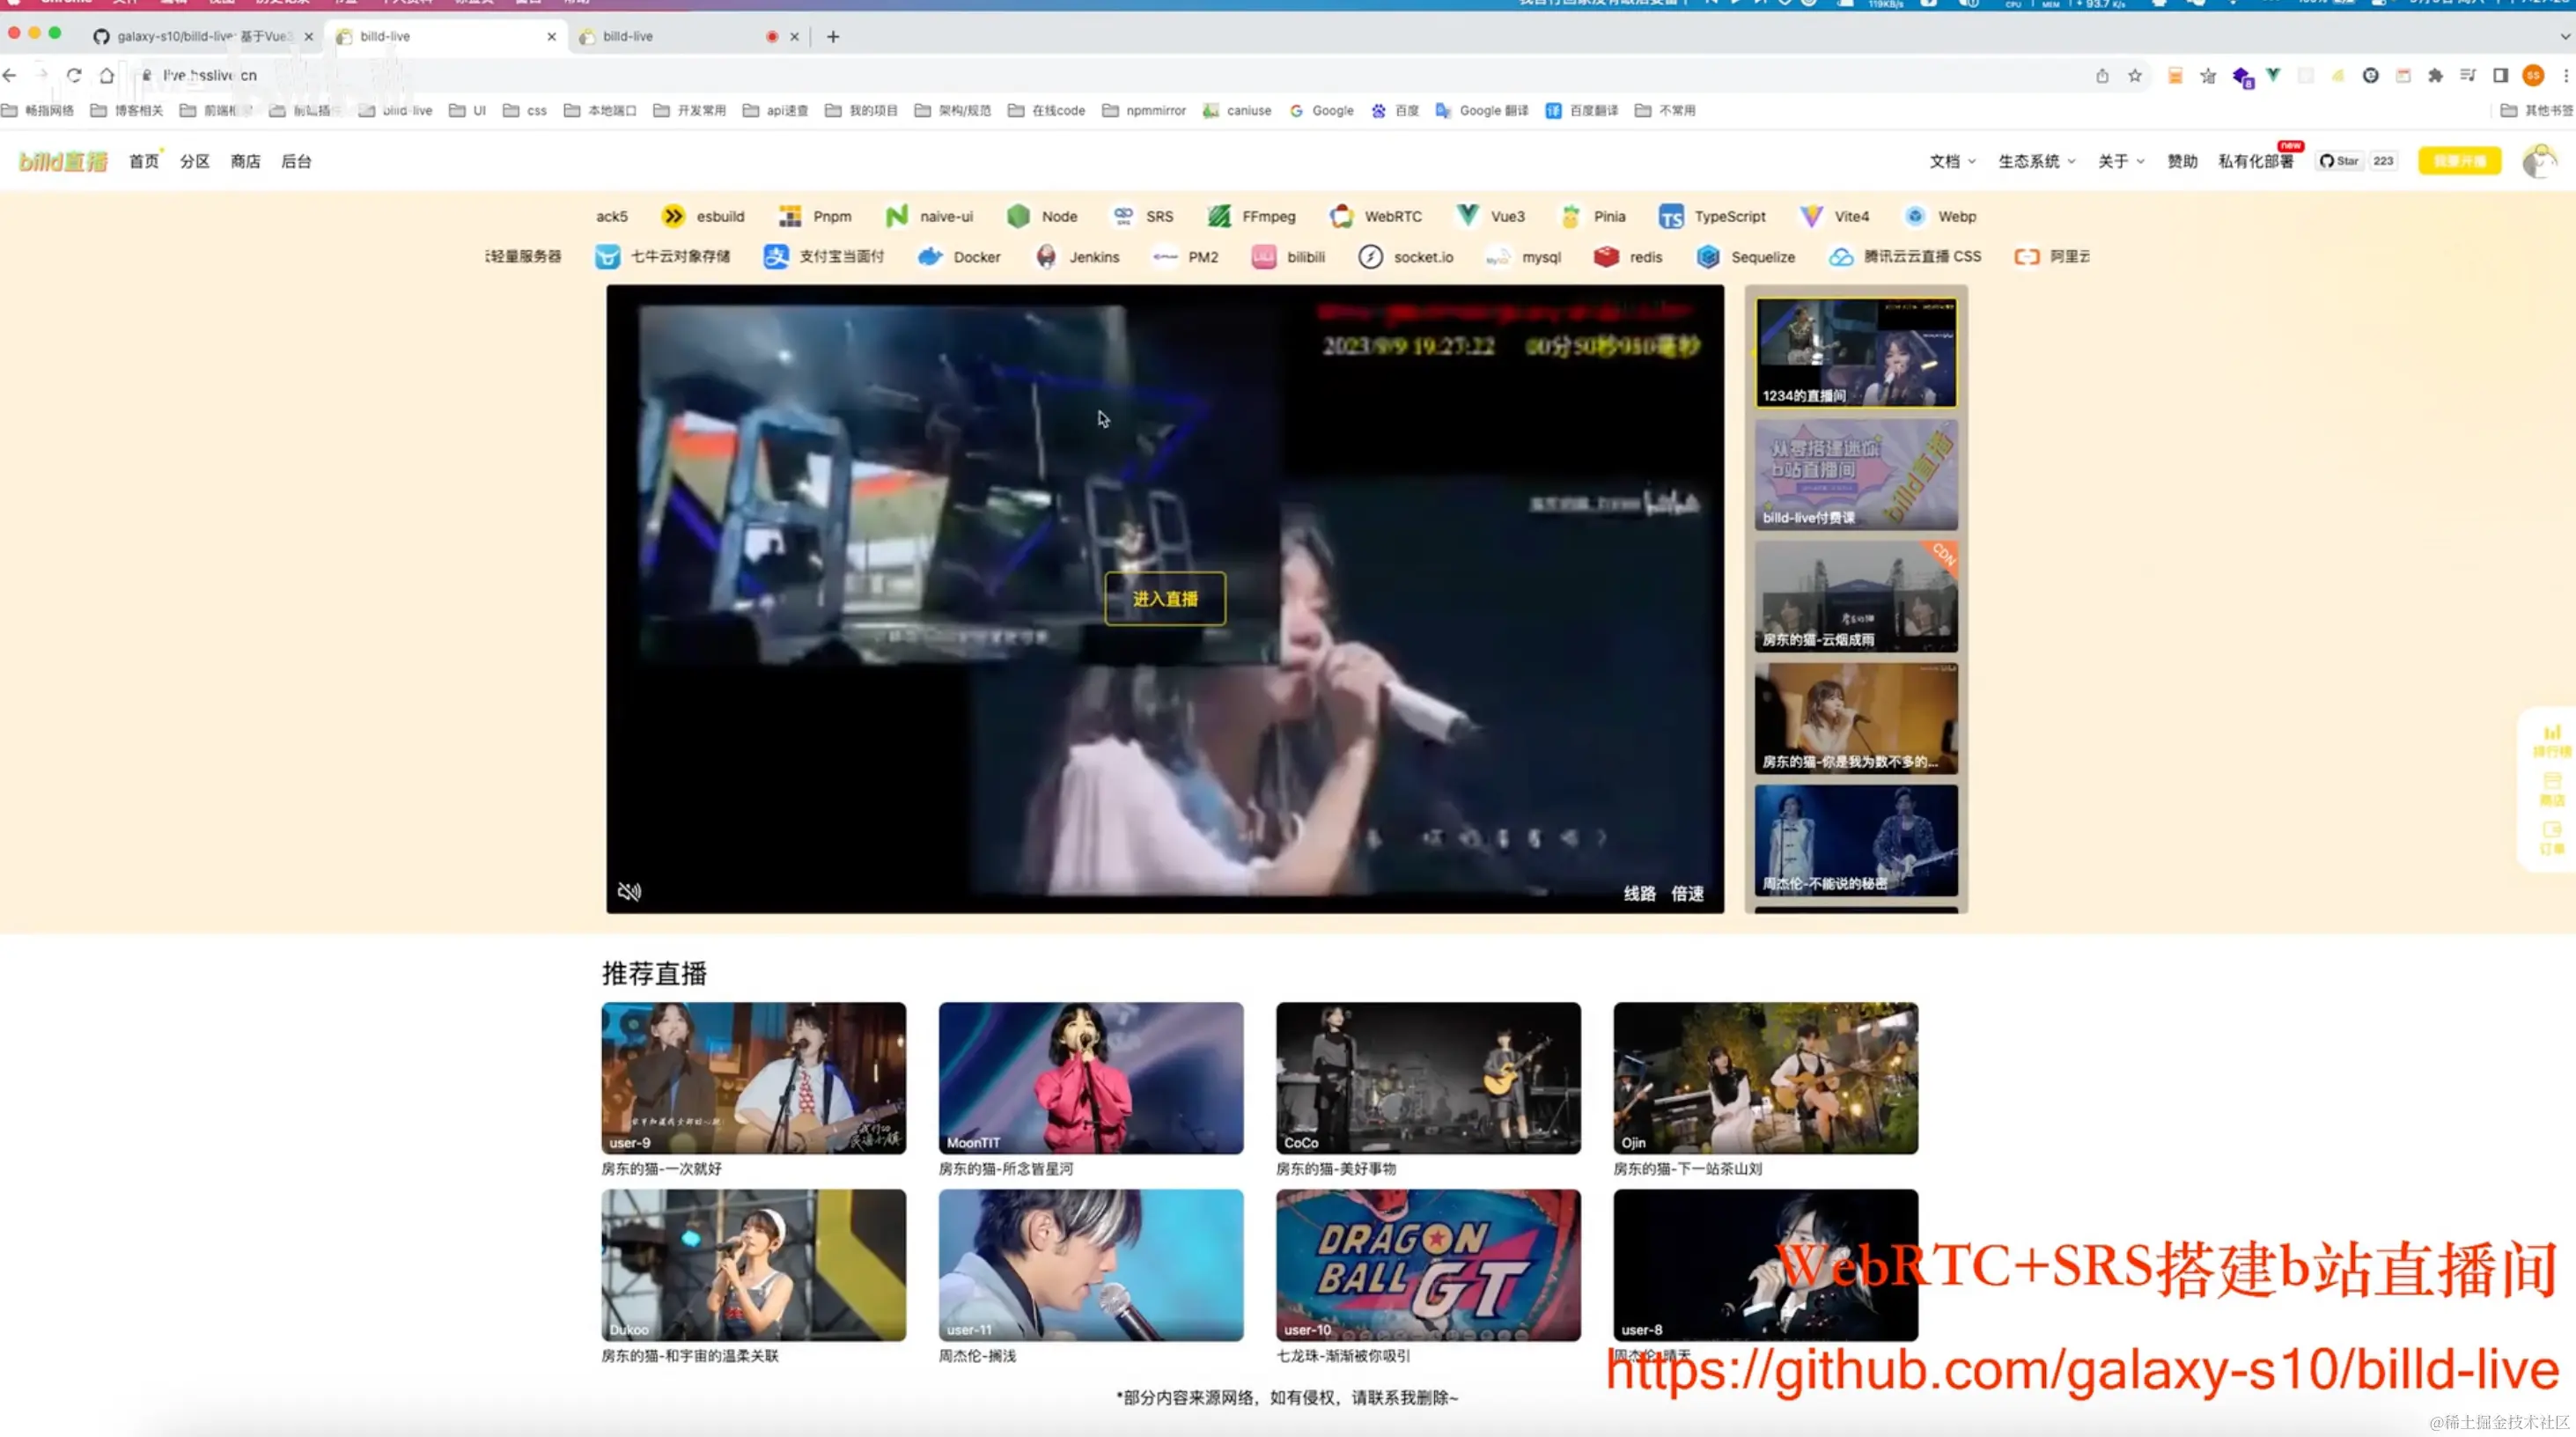The width and height of the screenshot is (2576, 1437).
Task: Open the npmmirror bookmark folder
Action: 1143,110
